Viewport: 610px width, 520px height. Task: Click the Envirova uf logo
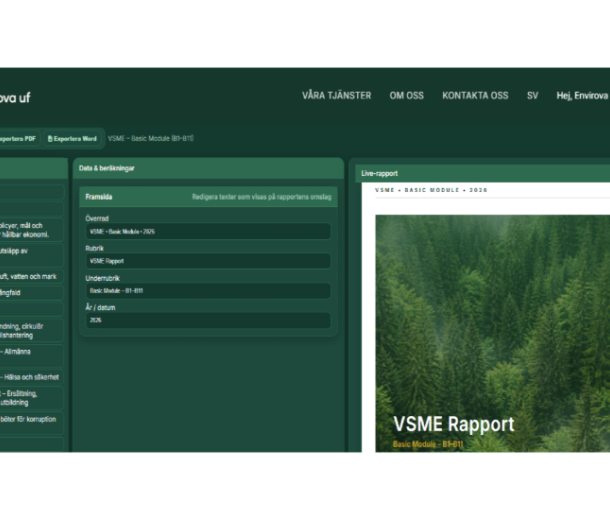click(x=15, y=97)
